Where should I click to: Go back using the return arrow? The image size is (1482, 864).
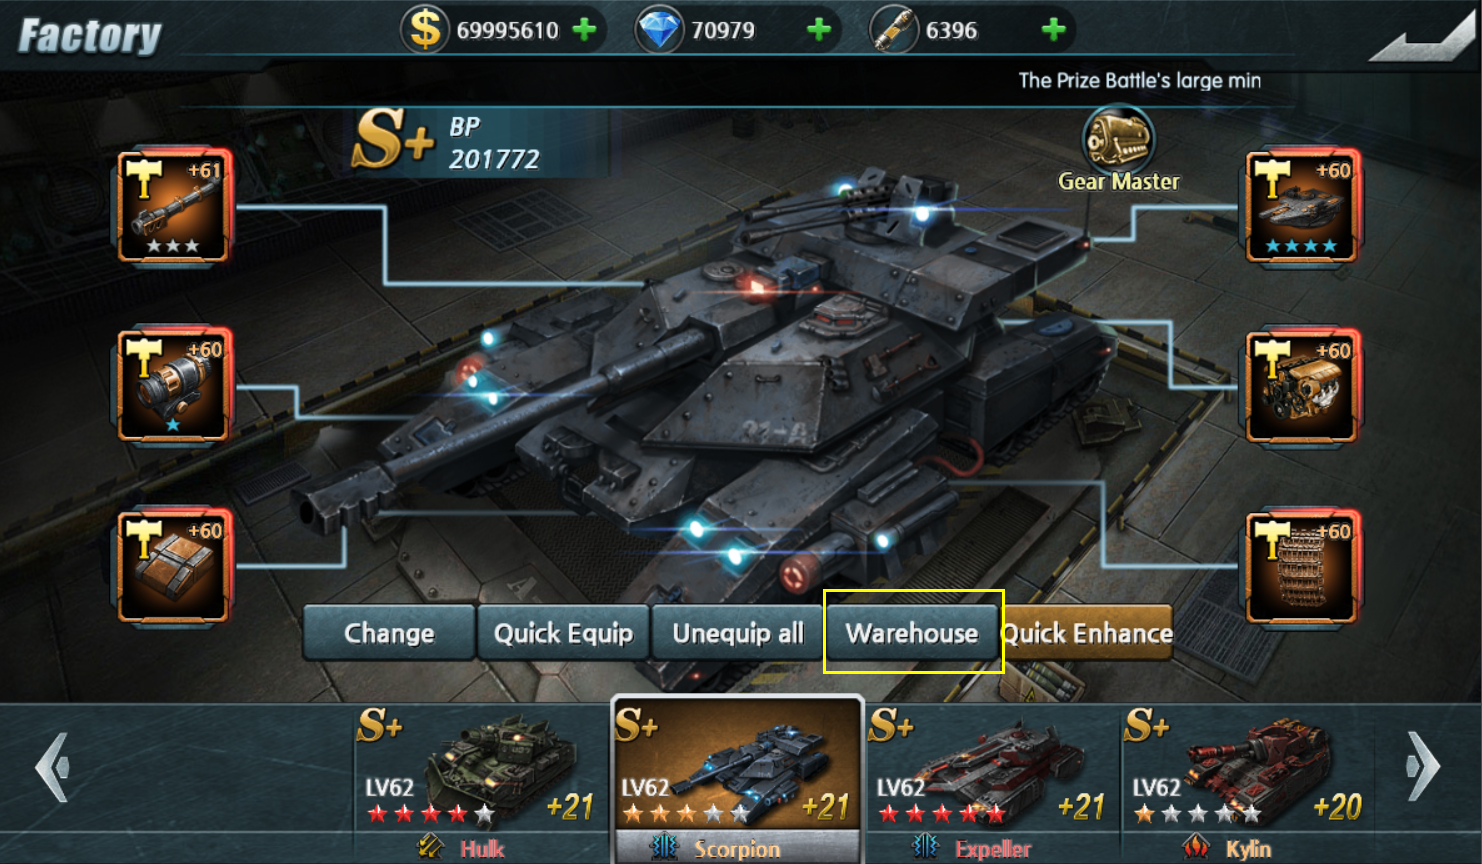click(1421, 37)
